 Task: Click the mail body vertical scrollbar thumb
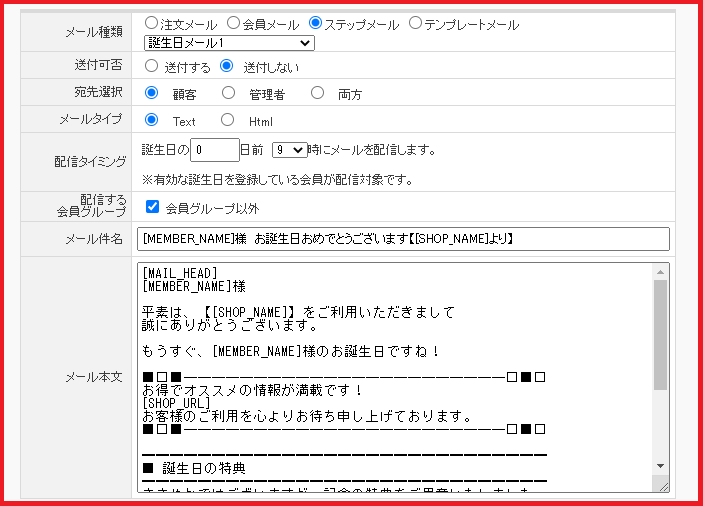point(660,335)
